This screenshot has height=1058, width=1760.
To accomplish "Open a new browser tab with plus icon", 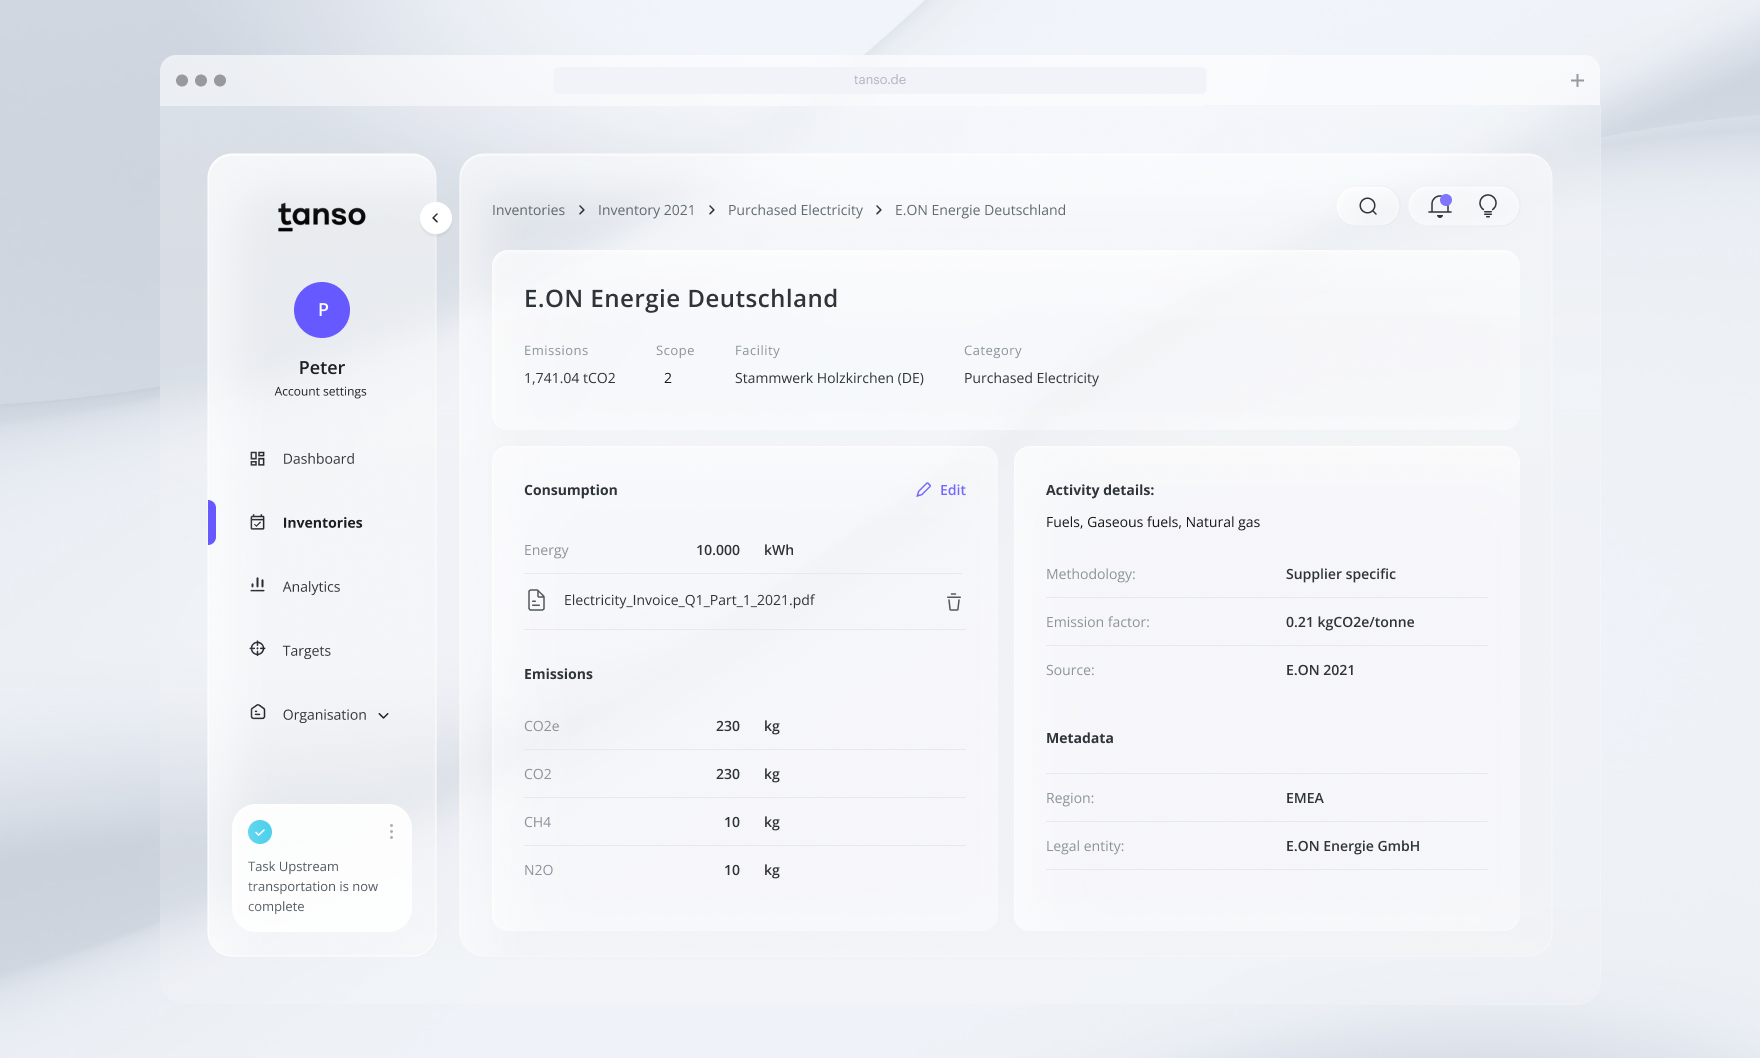I will (1577, 81).
